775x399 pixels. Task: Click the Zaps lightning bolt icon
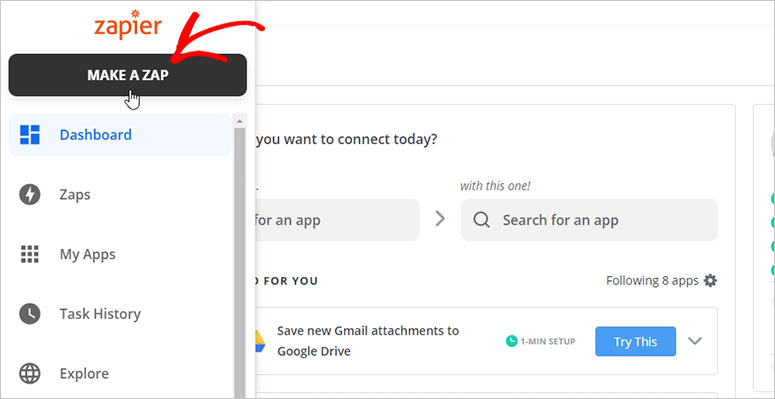click(x=30, y=194)
